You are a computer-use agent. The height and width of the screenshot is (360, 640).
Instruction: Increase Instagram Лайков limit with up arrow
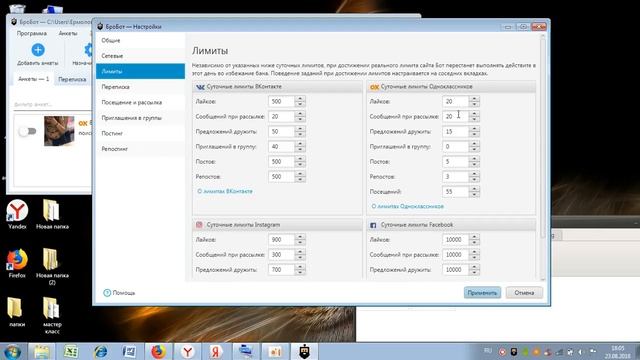tap(300, 237)
